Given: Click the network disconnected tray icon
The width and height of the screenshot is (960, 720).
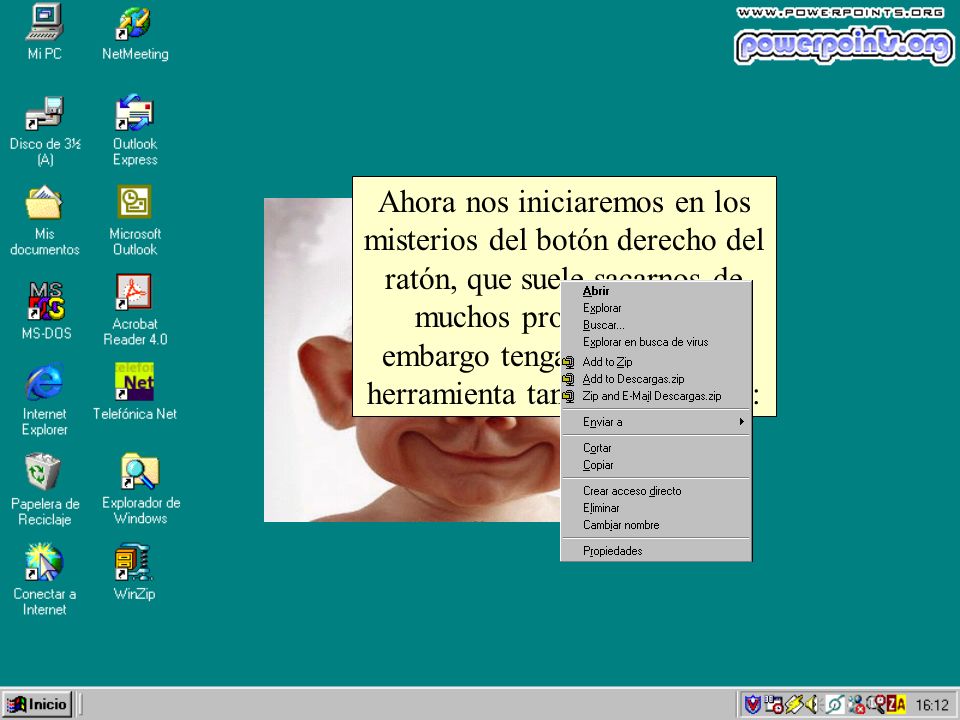Looking at the screenshot, I should tap(857, 704).
